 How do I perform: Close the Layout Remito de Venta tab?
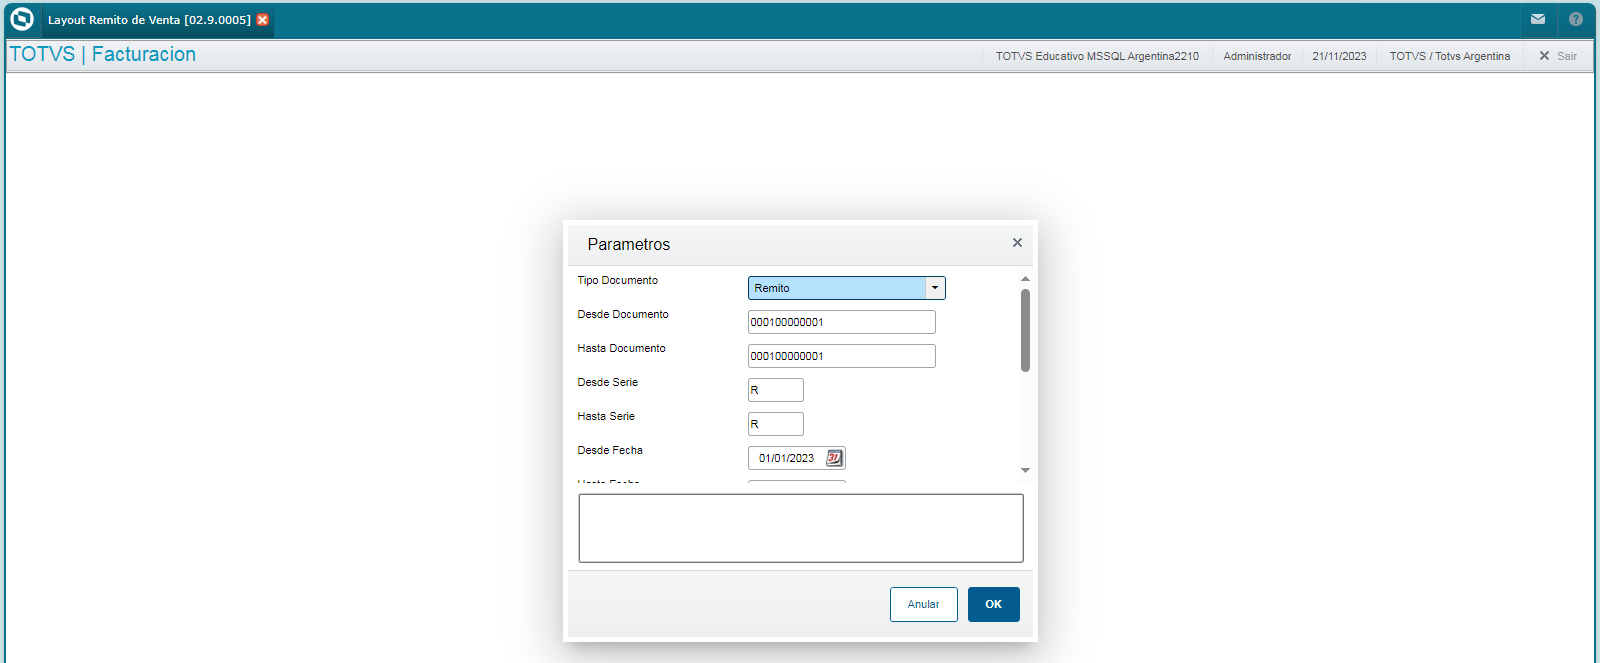point(263,20)
